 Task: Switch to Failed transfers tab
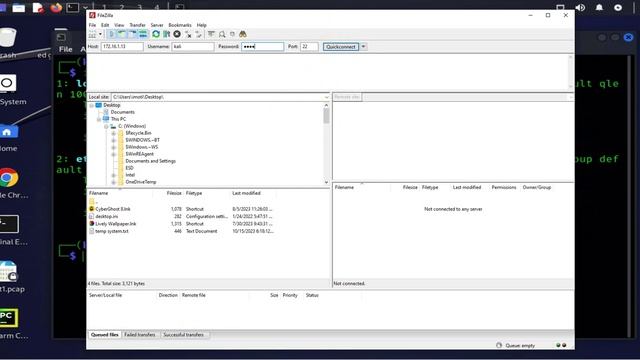pos(140,335)
